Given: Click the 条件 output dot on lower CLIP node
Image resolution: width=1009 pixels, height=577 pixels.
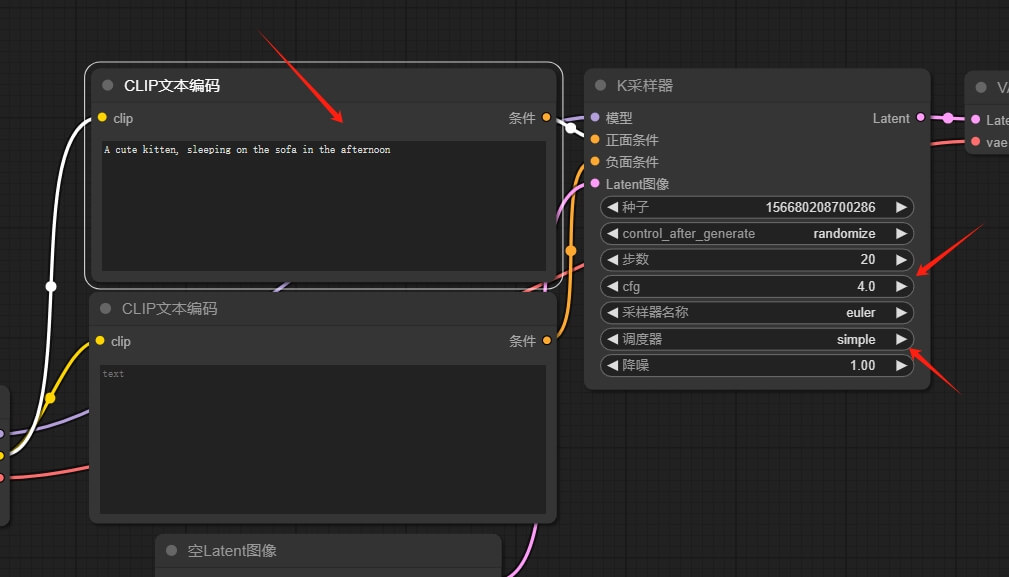Looking at the screenshot, I should click(x=546, y=341).
